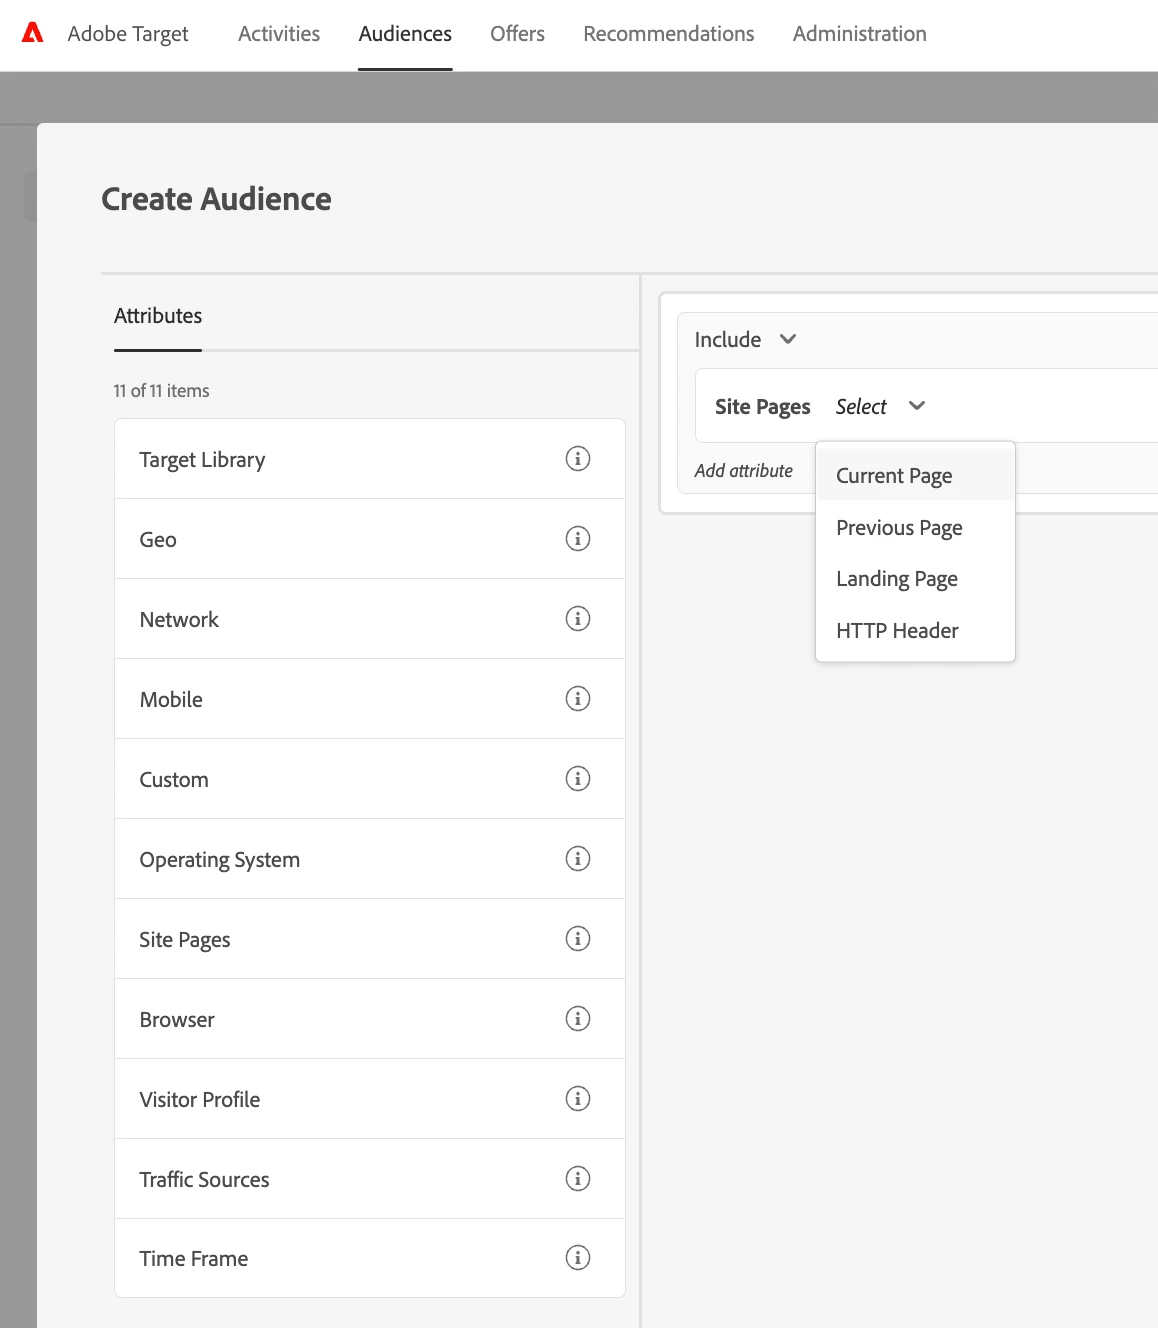Viewport: 1158px width, 1328px height.
Task: Open the Site Pages Select dropdown
Action: click(x=880, y=407)
